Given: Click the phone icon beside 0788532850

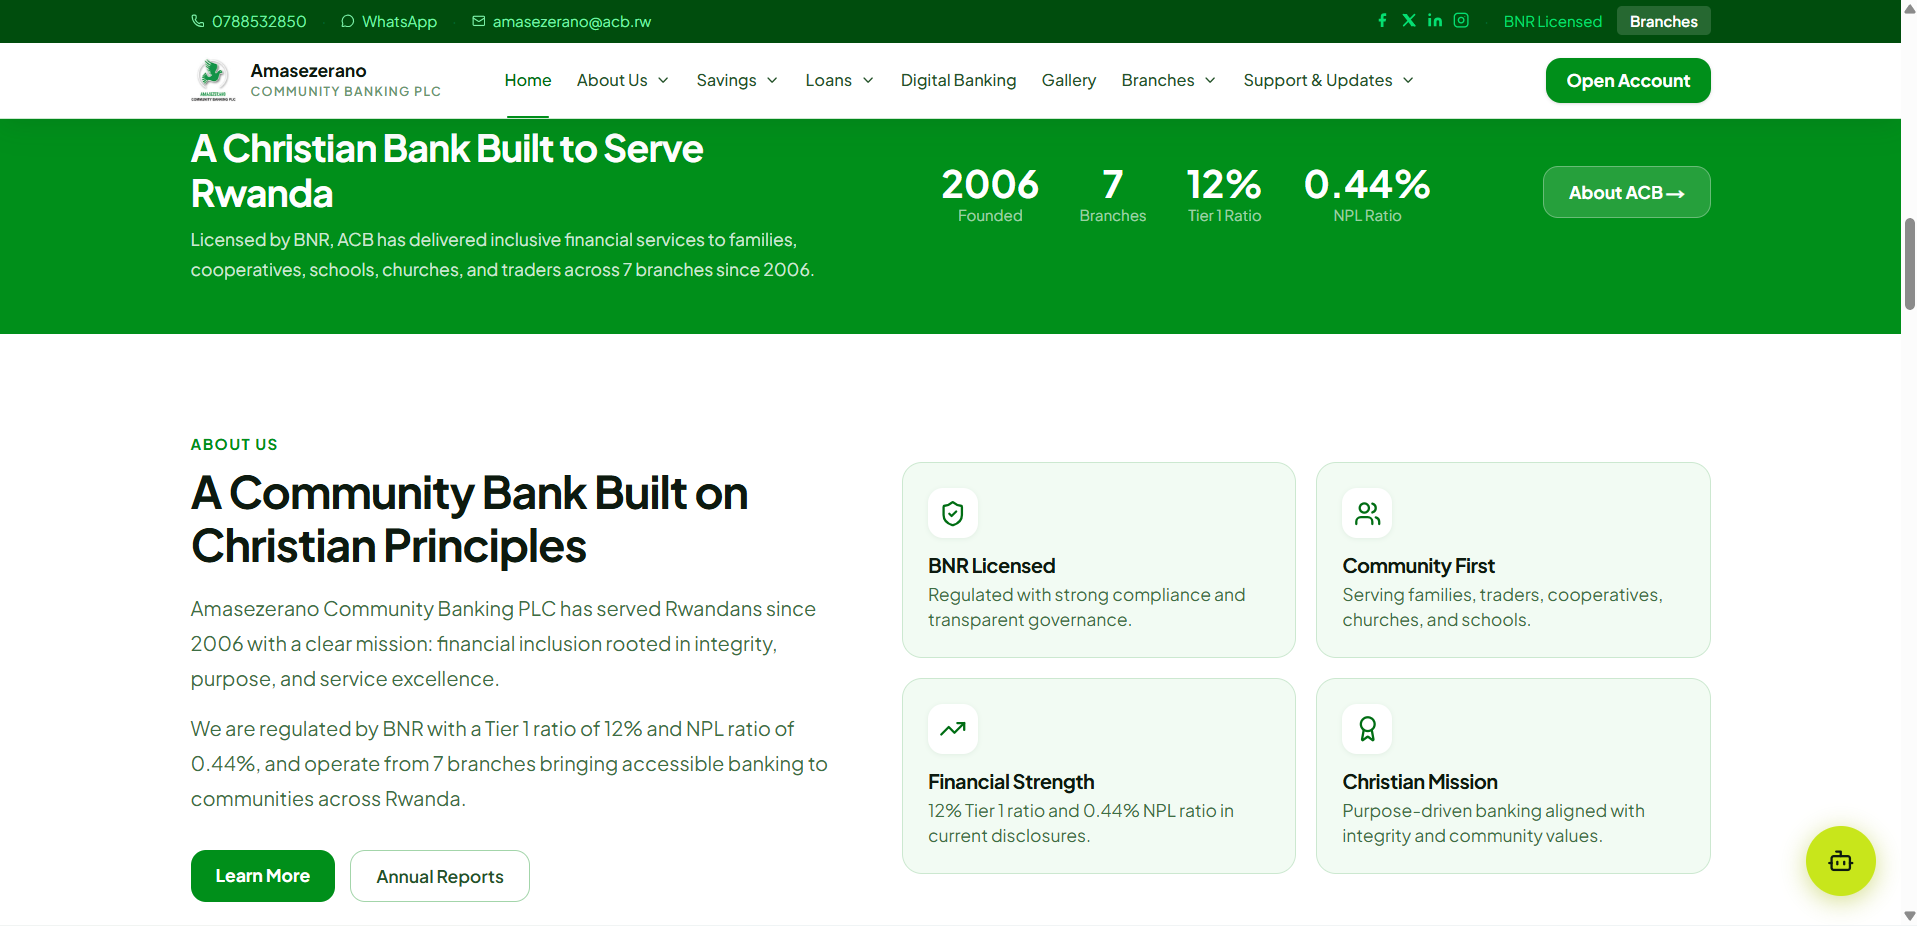Looking at the screenshot, I should pos(198,21).
